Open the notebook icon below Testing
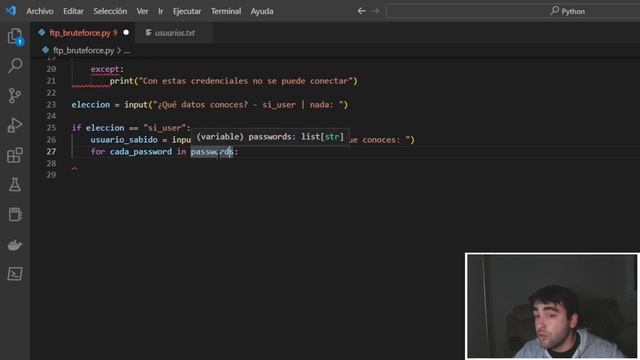640x360 pixels. (15, 215)
